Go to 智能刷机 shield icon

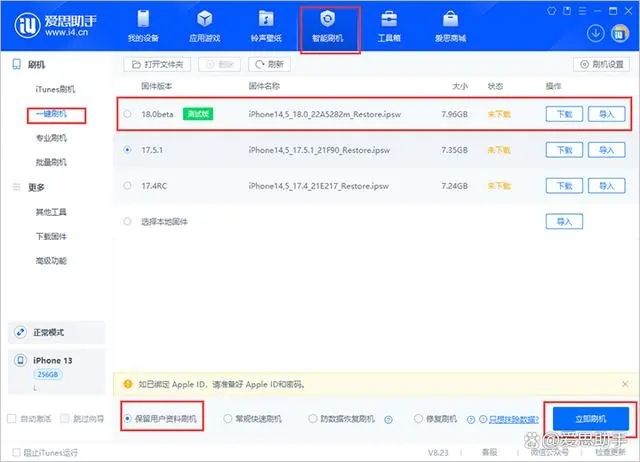(x=327, y=19)
